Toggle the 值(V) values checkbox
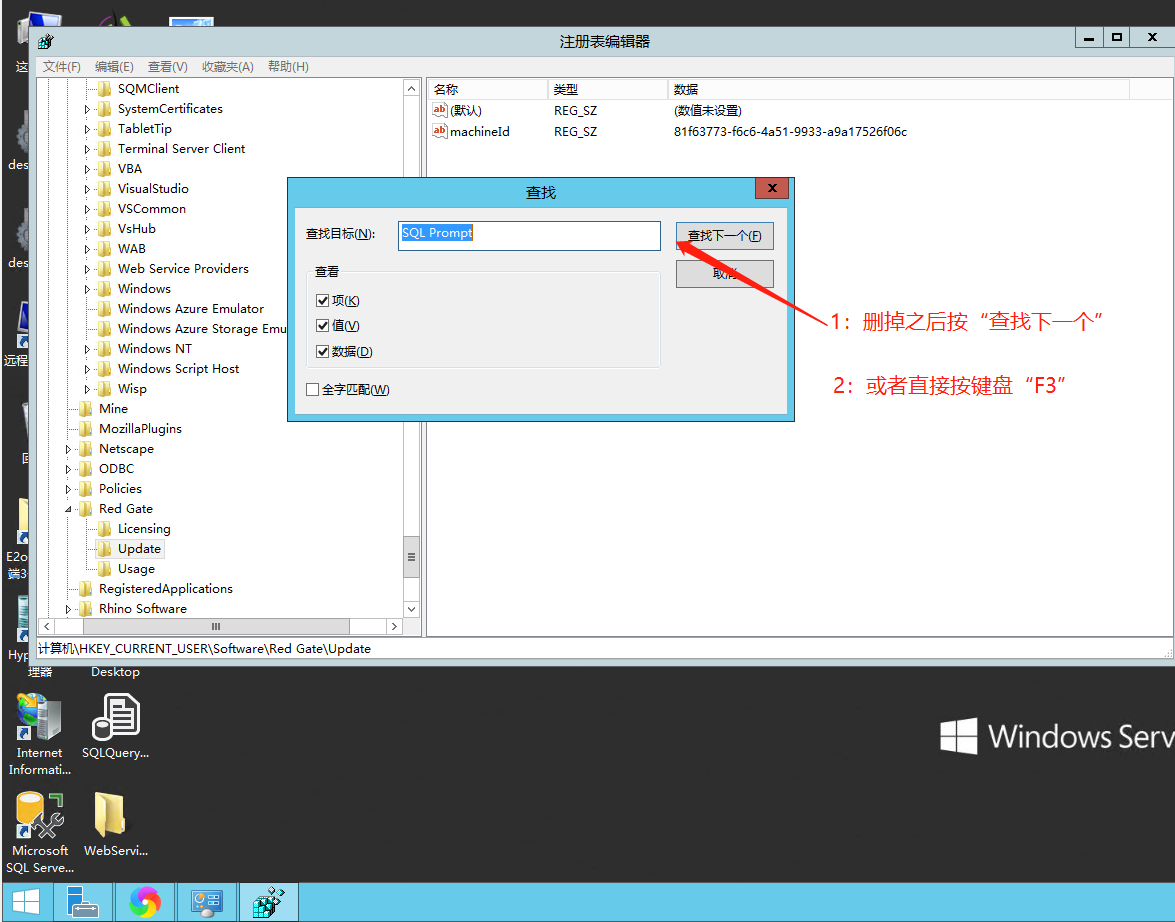Image resolution: width=1175 pixels, height=922 pixels. coord(323,325)
